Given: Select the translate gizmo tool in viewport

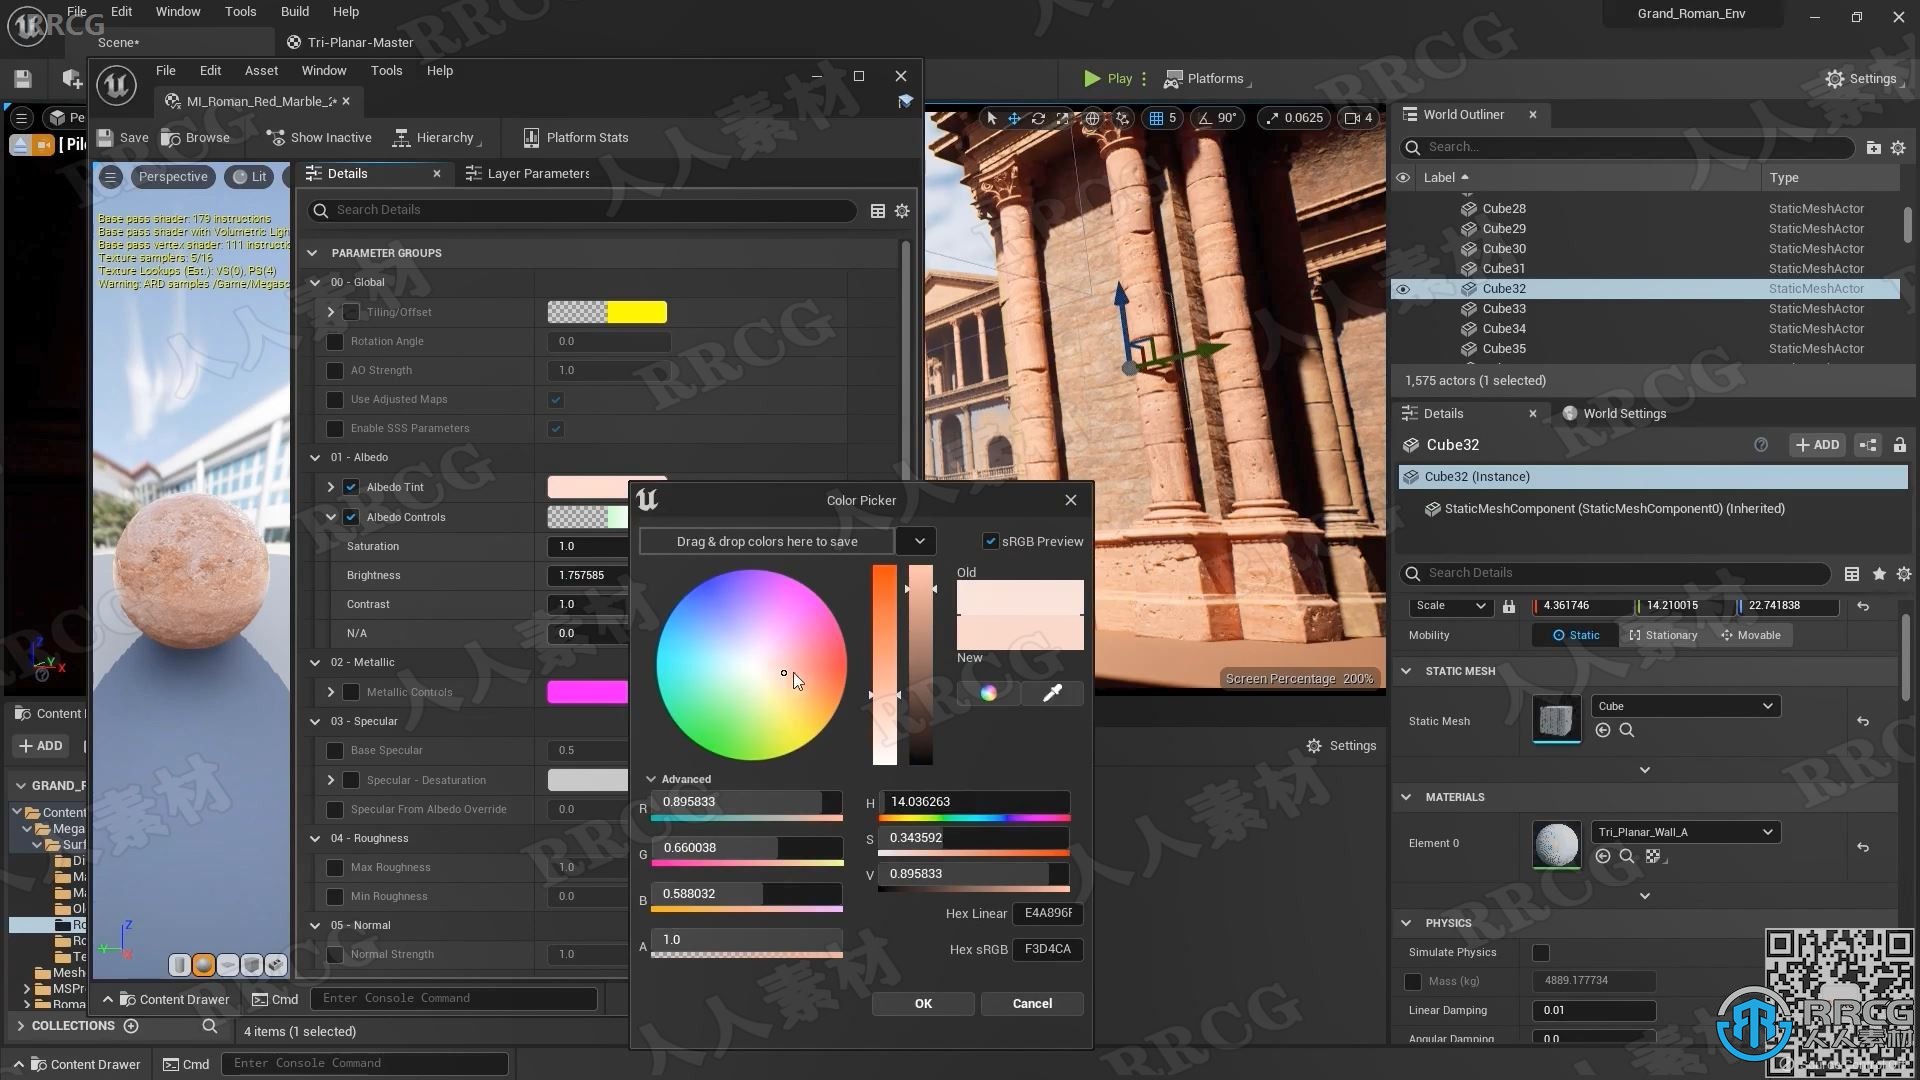Looking at the screenshot, I should point(1014,118).
